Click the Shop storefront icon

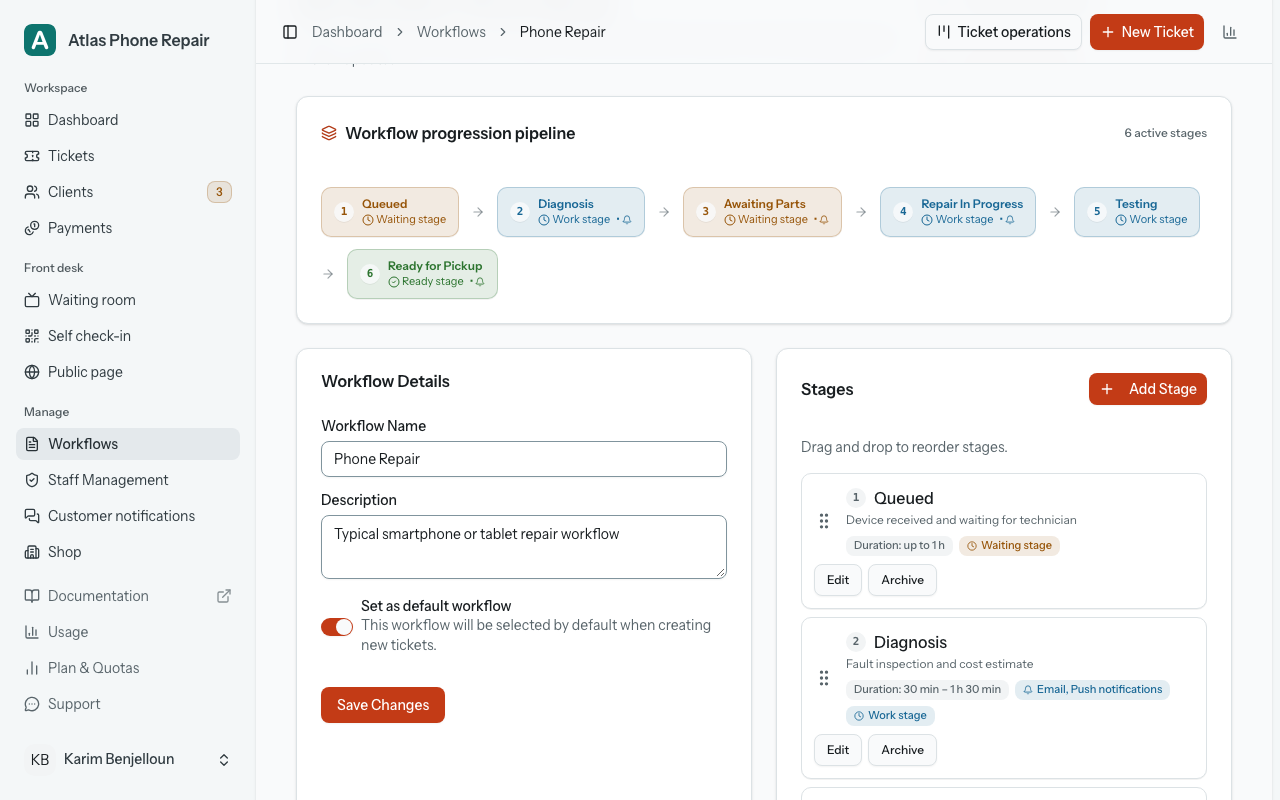32,552
